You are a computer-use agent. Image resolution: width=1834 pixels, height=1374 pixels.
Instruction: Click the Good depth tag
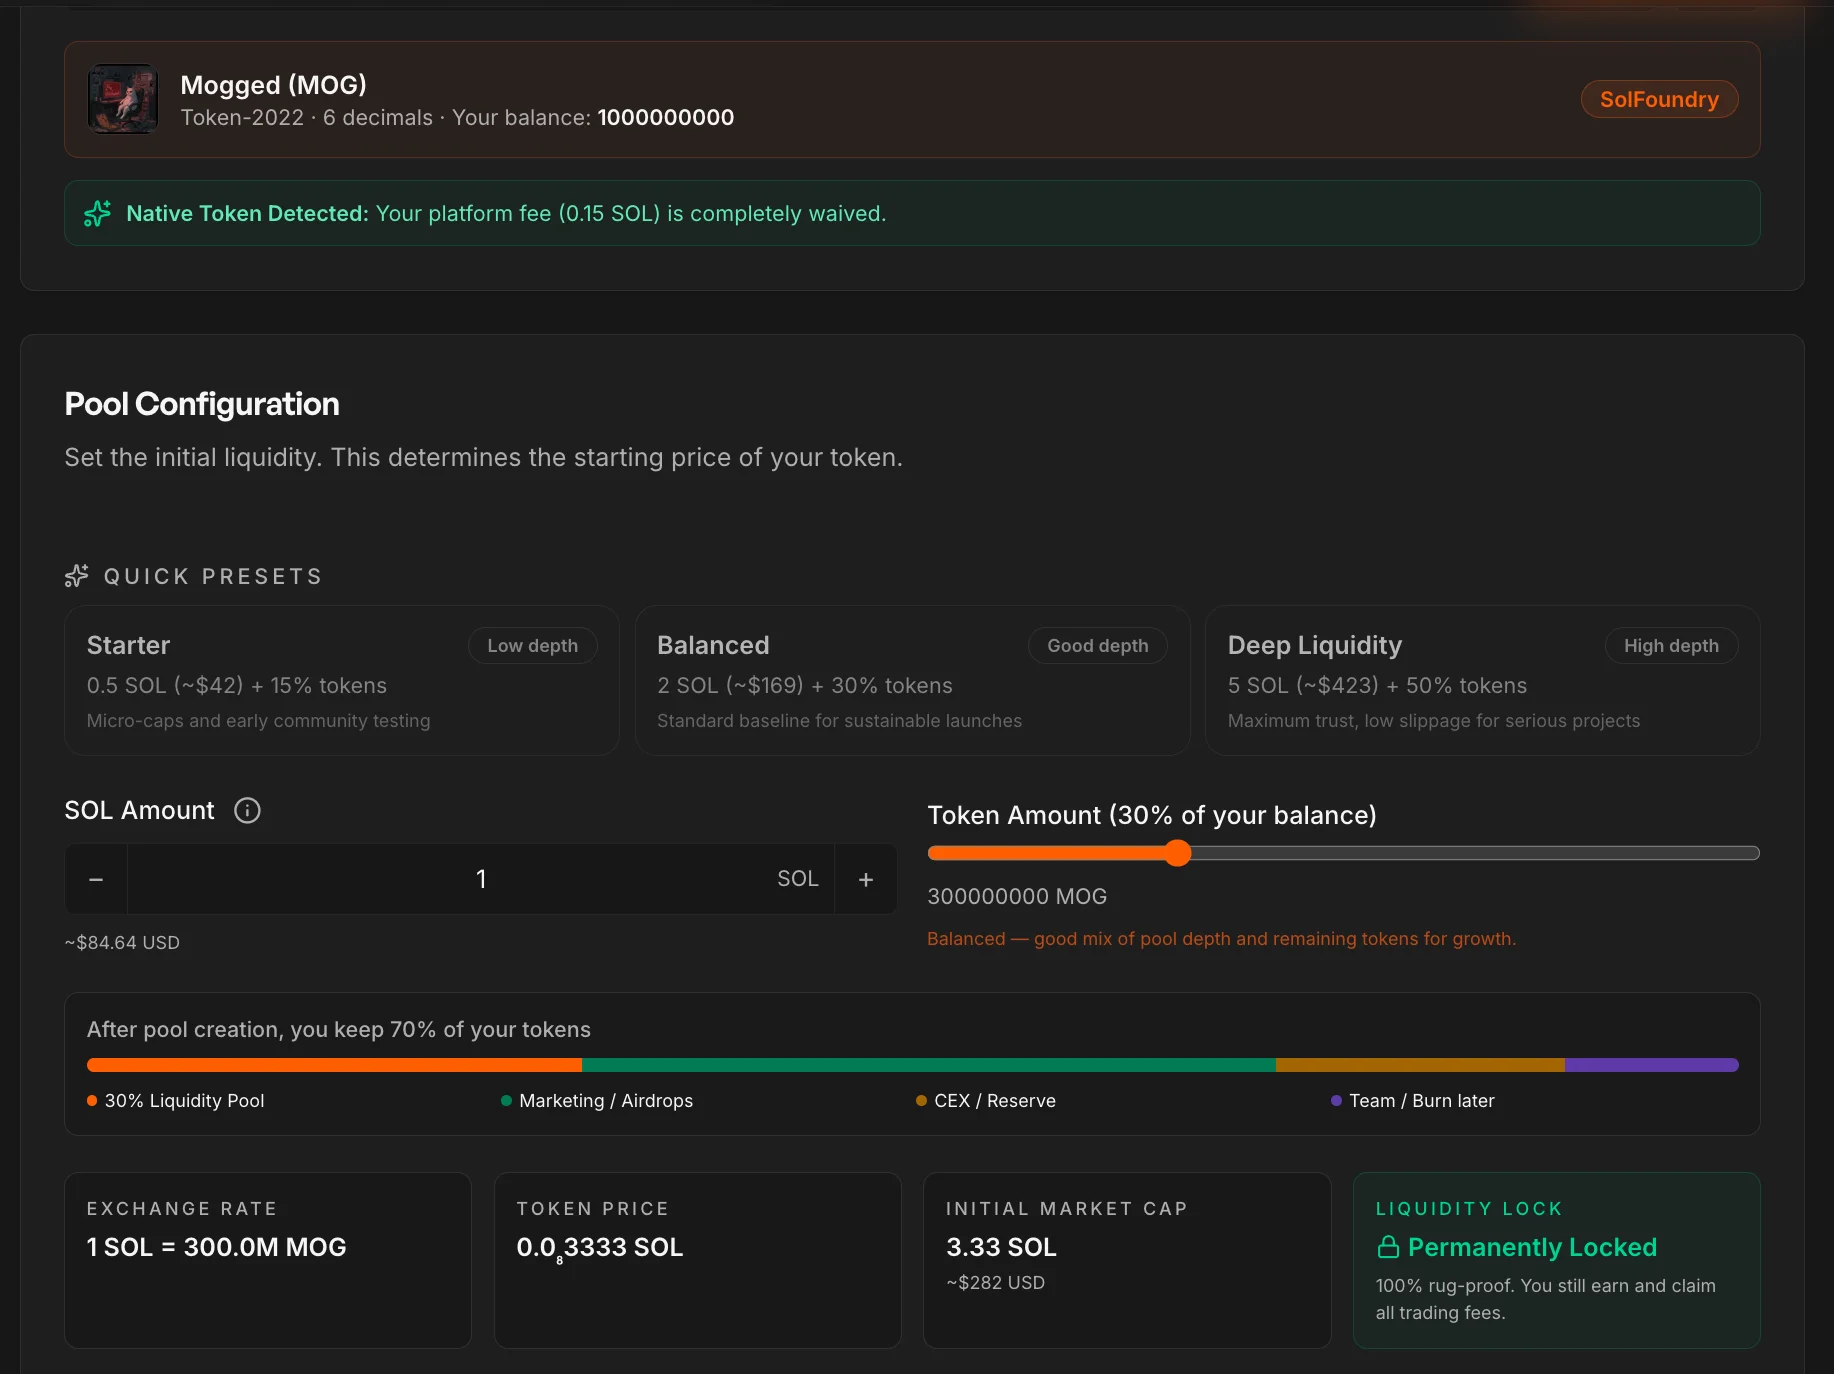pos(1097,645)
